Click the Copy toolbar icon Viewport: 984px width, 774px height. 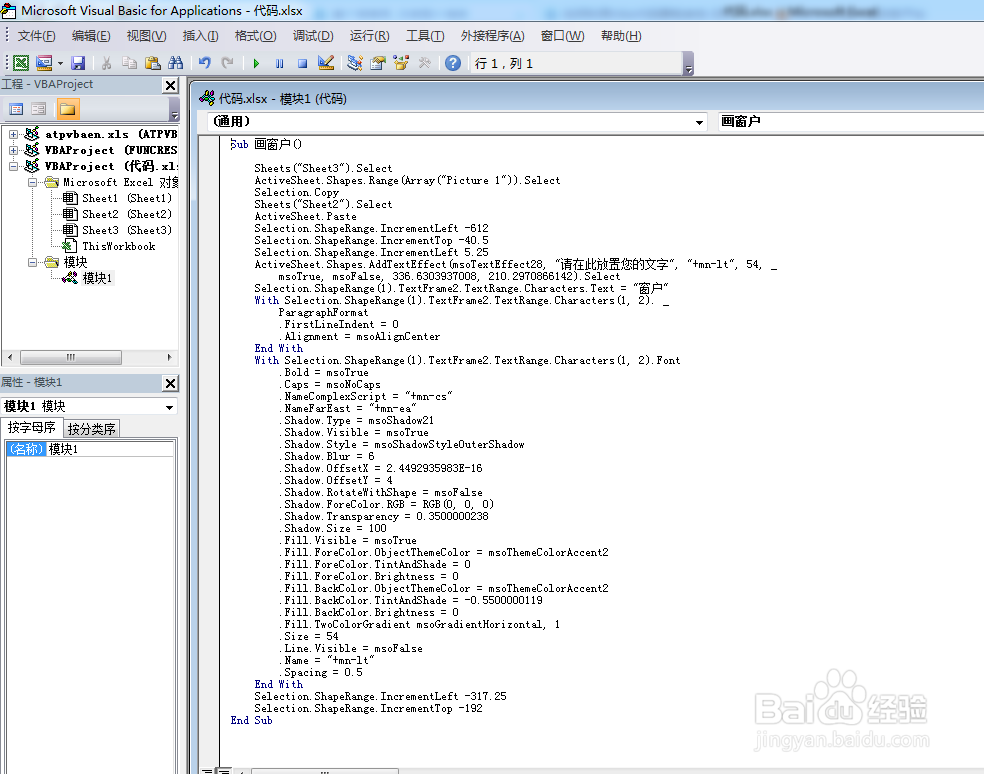[130, 63]
